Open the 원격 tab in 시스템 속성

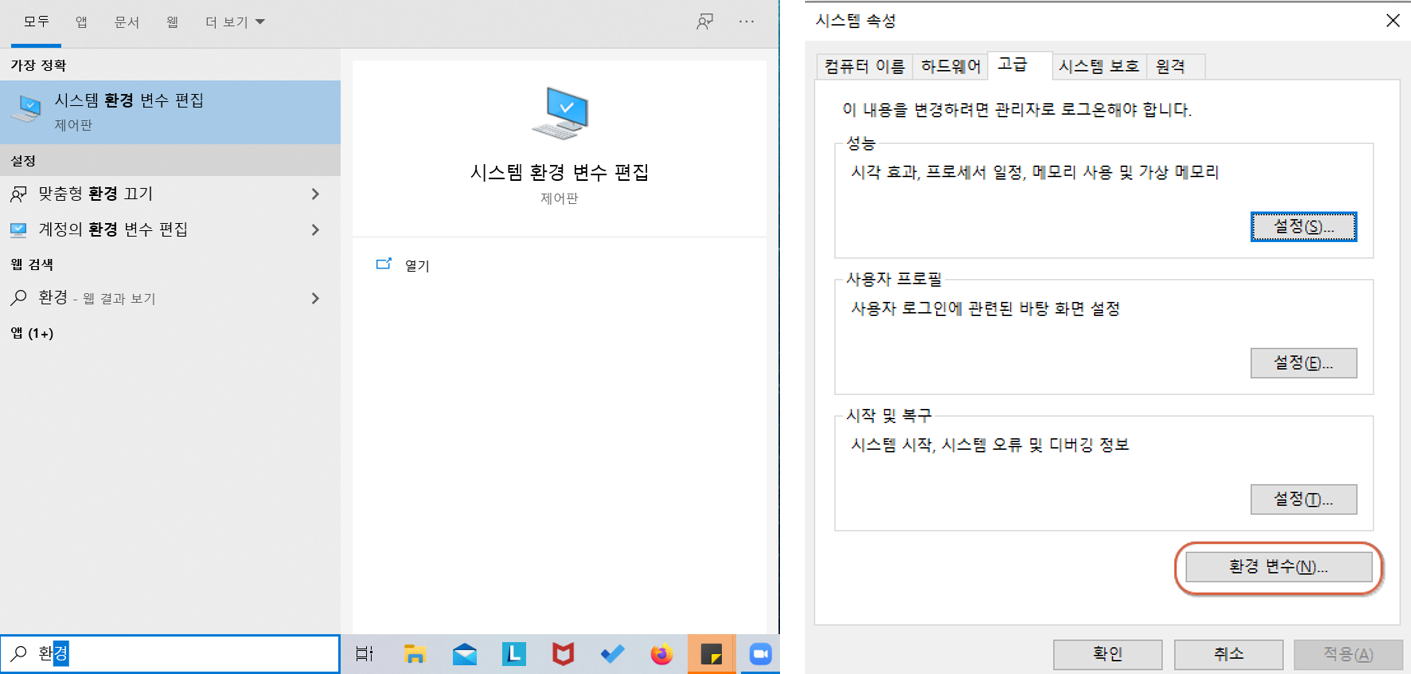coord(1175,67)
